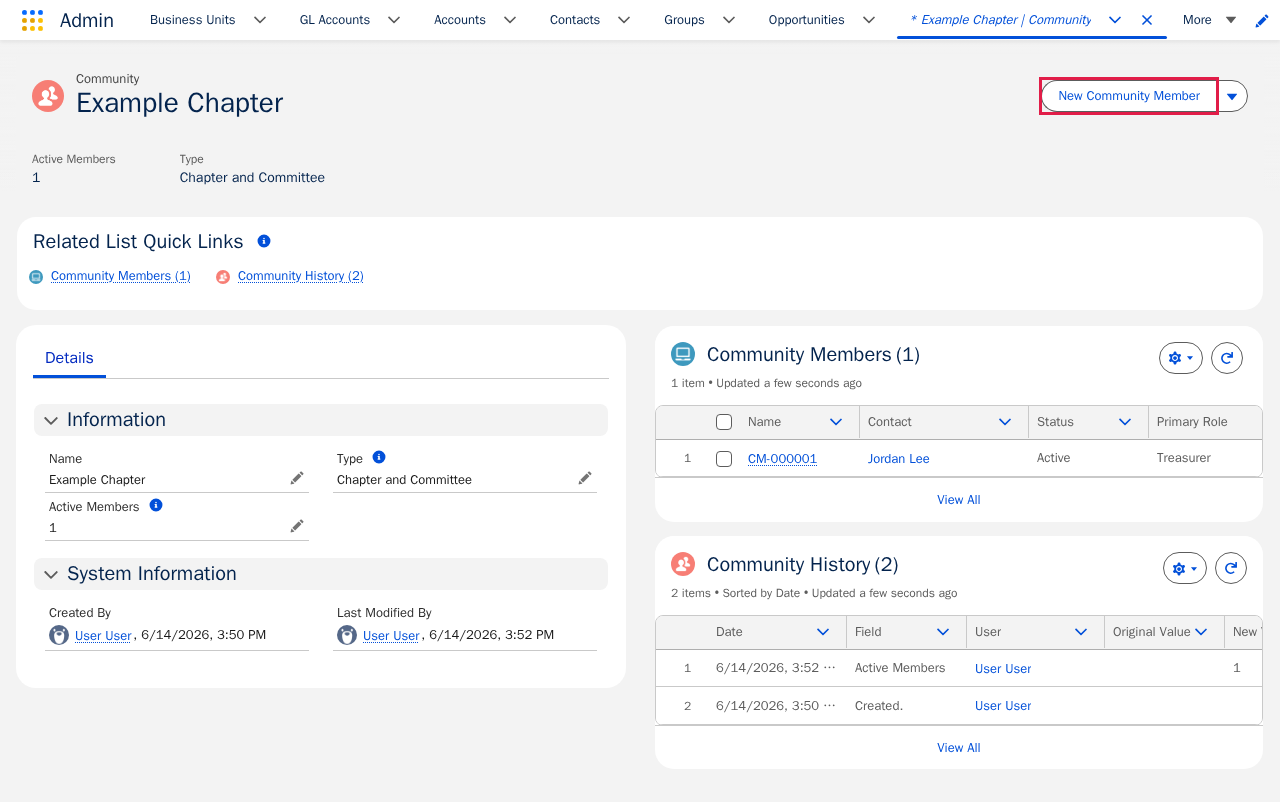Open Community History list gear settings
The image size is (1280, 802).
[x=1185, y=568]
